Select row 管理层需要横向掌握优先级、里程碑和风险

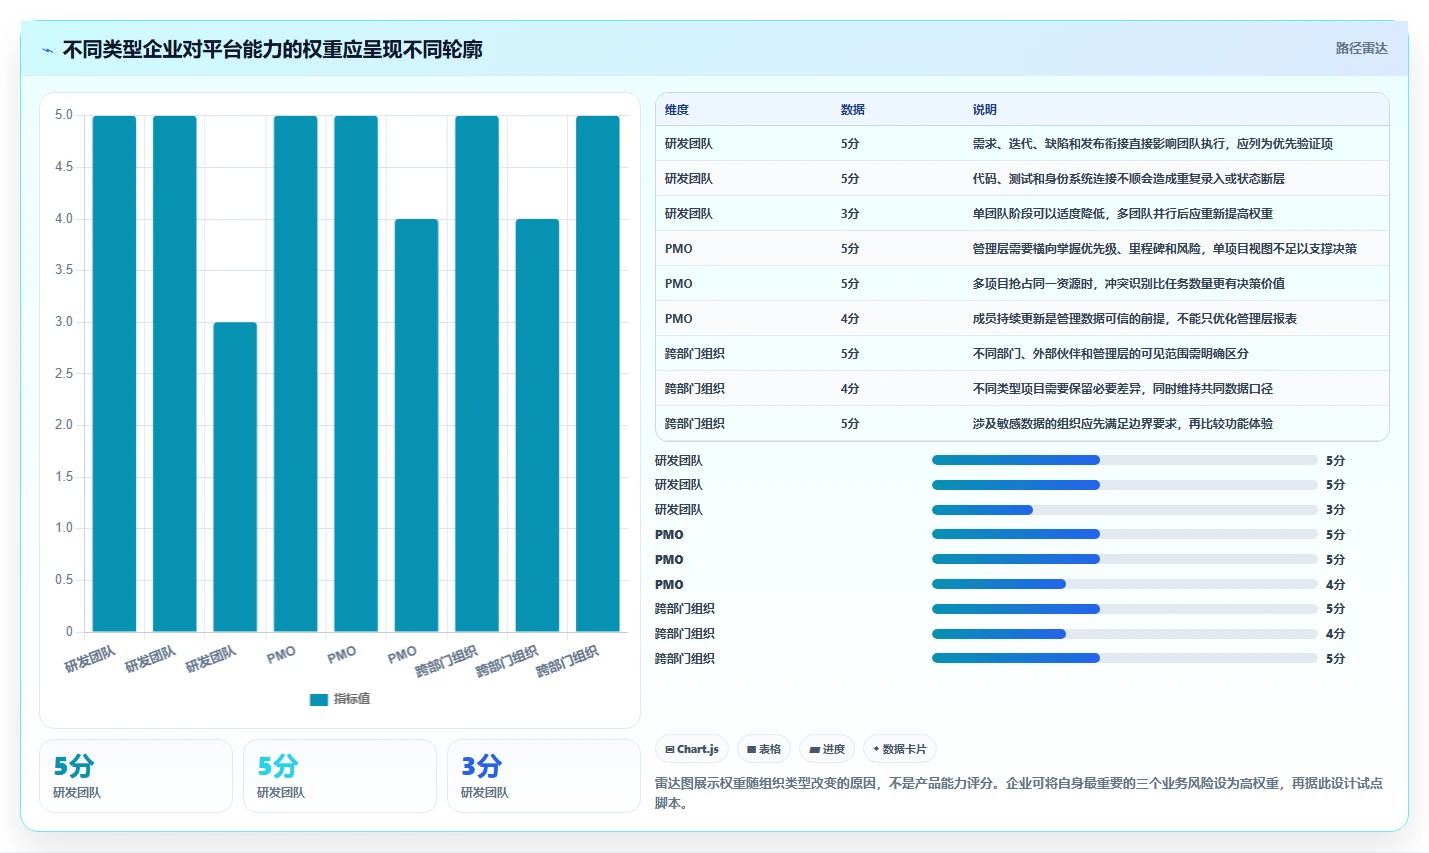point(1022,248)
